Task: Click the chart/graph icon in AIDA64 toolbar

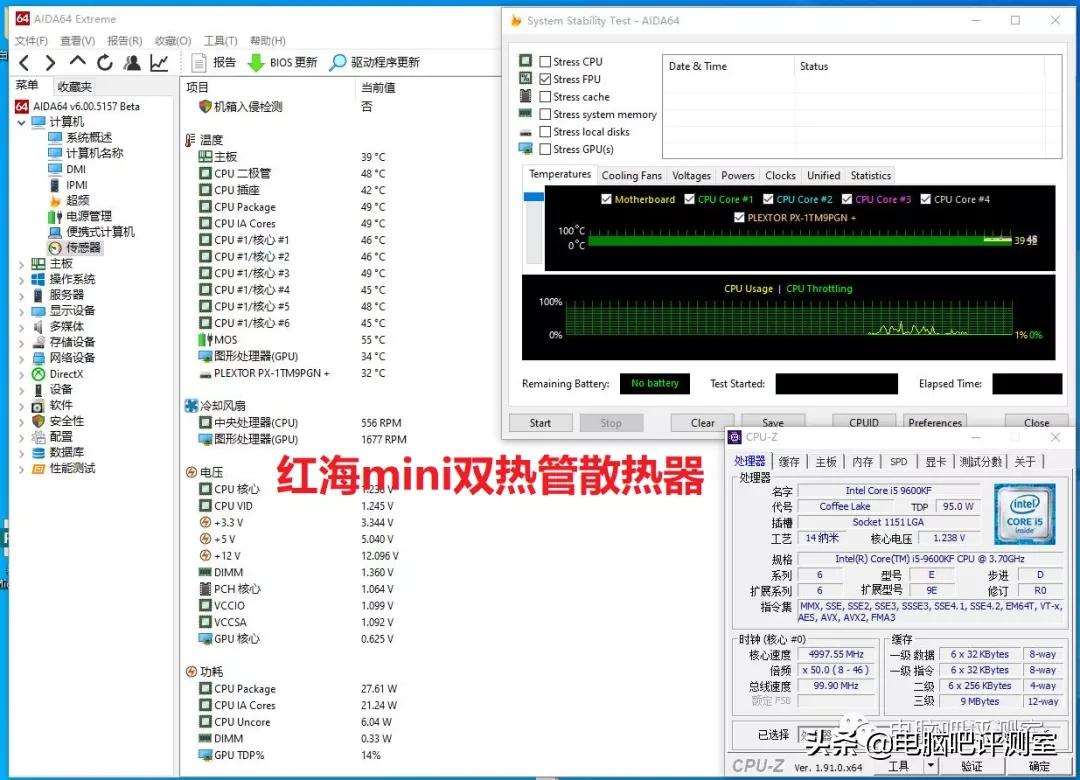Action: 160,62
